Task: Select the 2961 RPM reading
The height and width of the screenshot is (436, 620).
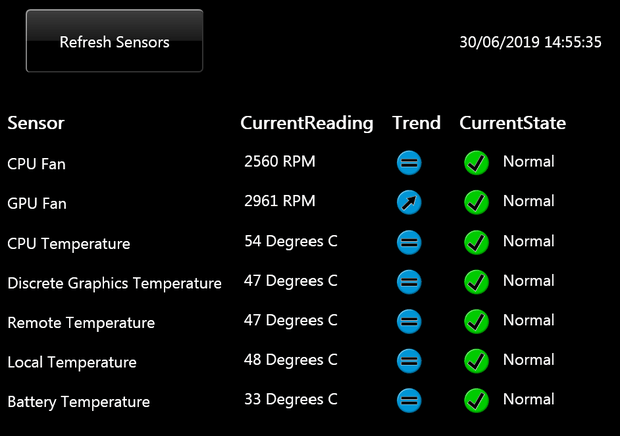Action: point(279,201)
